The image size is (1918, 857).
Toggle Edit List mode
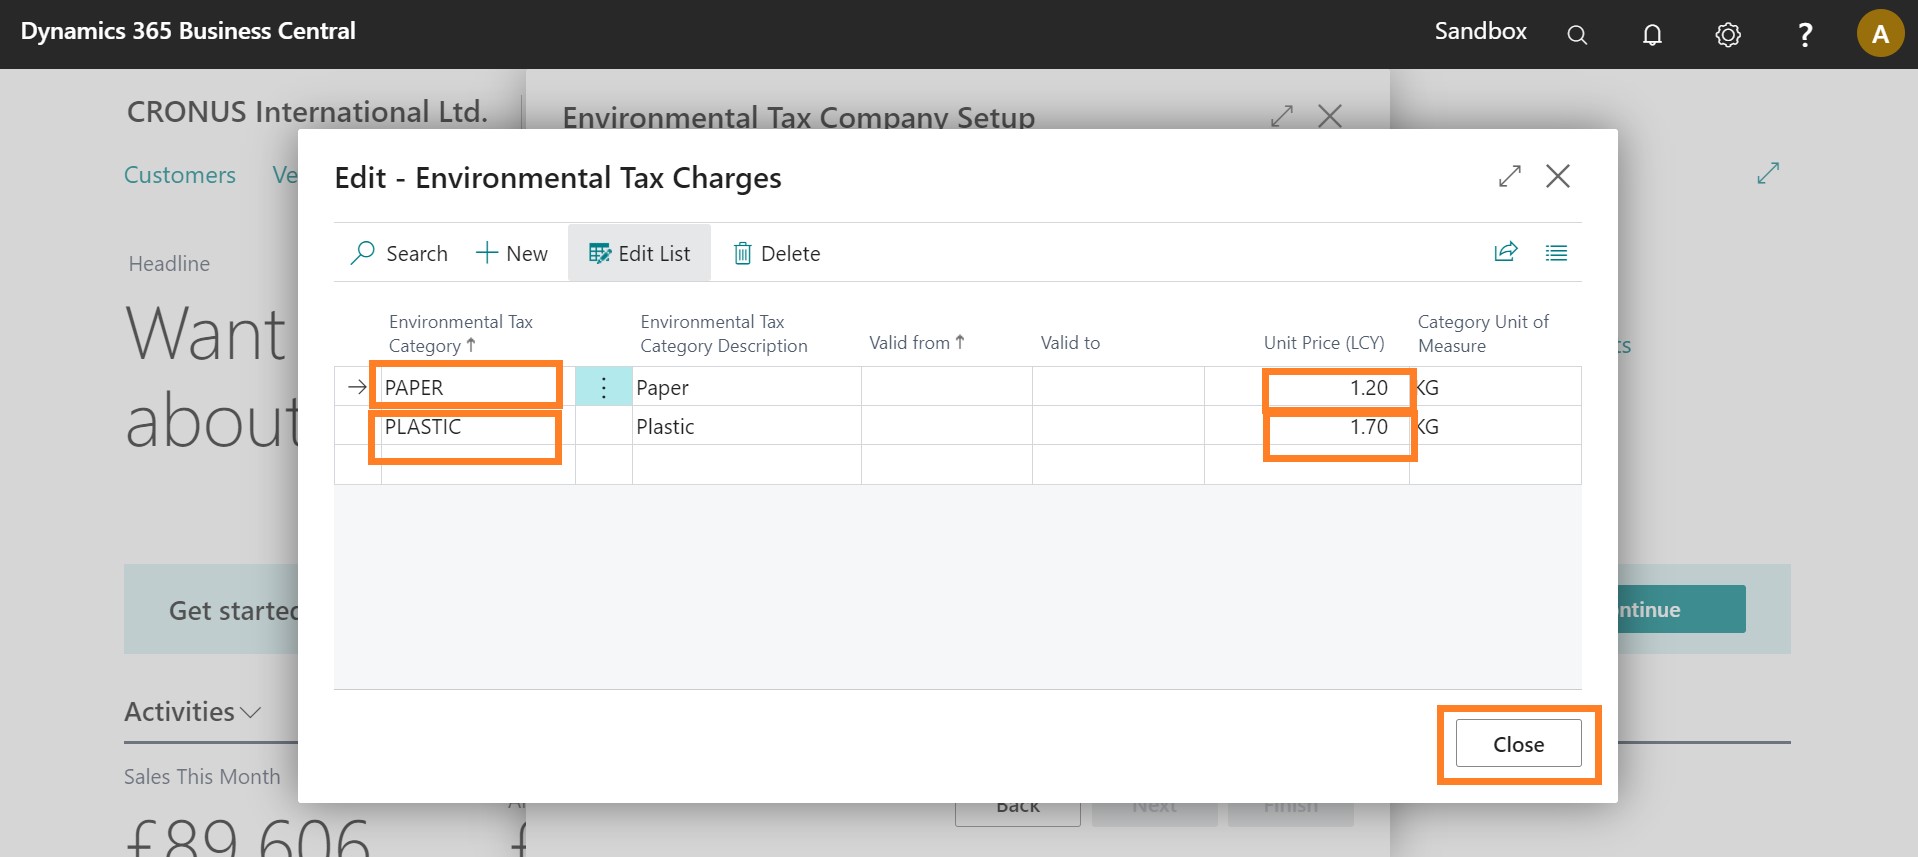(x=639, y=254)
